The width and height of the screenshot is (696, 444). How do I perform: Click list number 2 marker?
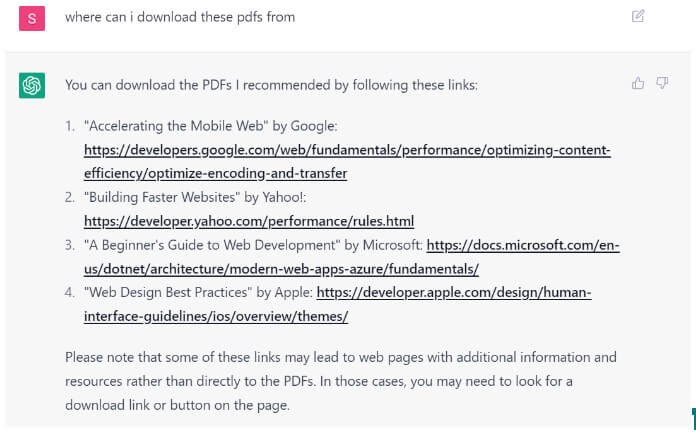pyautogui.click(x=70, y=198)
